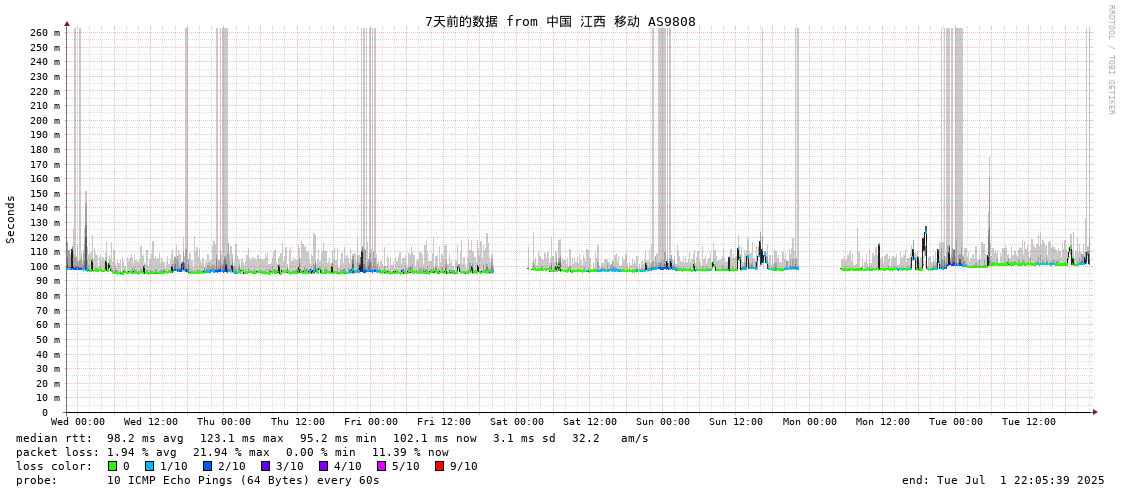Image resolution: width=1121 pixels, height=494 pixels.
Task: Click the 'Wed 12:00' x-axis label
Action: (x=151, y=423)
